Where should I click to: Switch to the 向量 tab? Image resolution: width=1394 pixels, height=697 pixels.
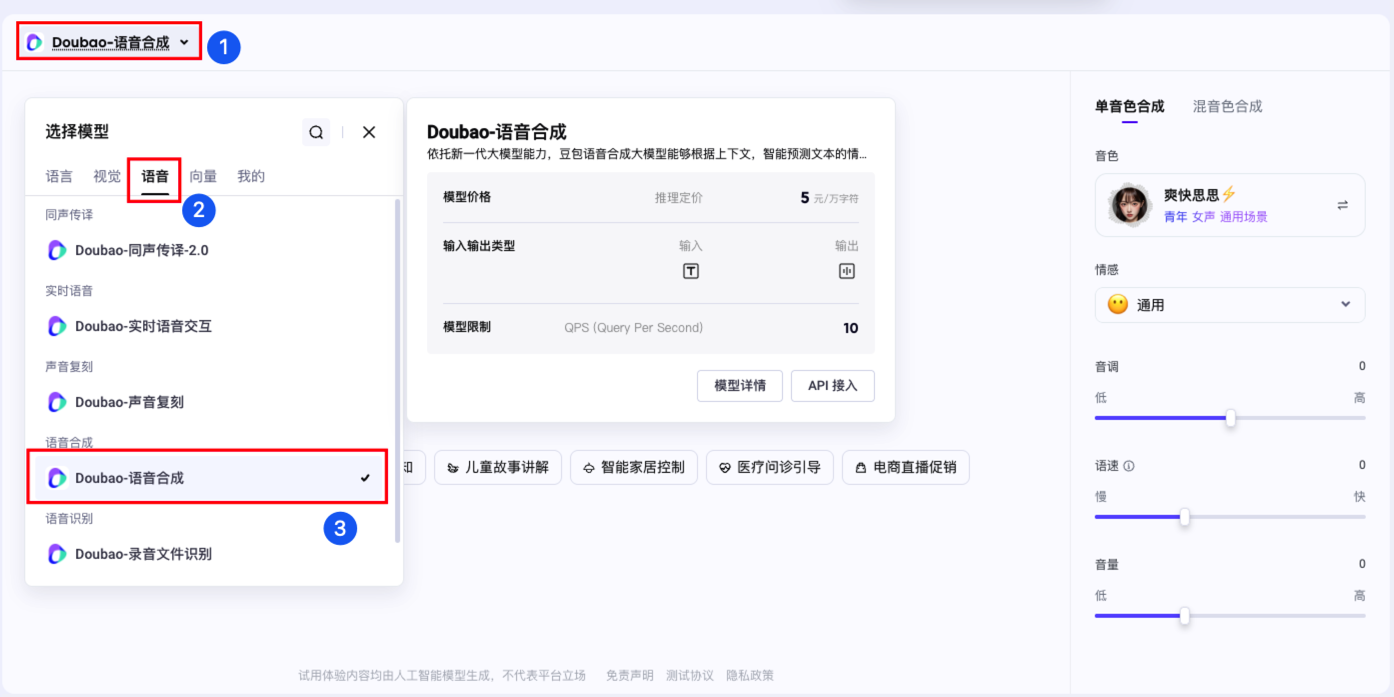coord(203,176)
